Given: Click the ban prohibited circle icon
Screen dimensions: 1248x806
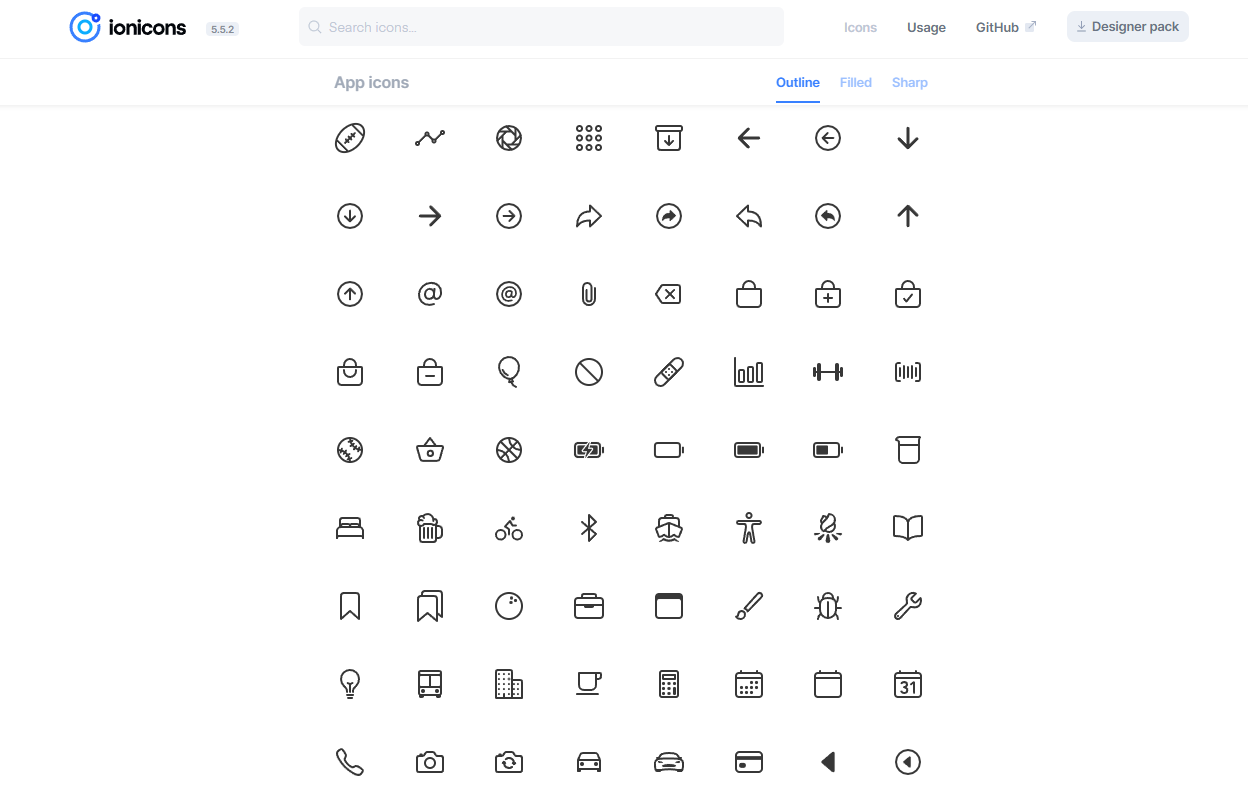Looking at the screenshot, I should 589,372.
